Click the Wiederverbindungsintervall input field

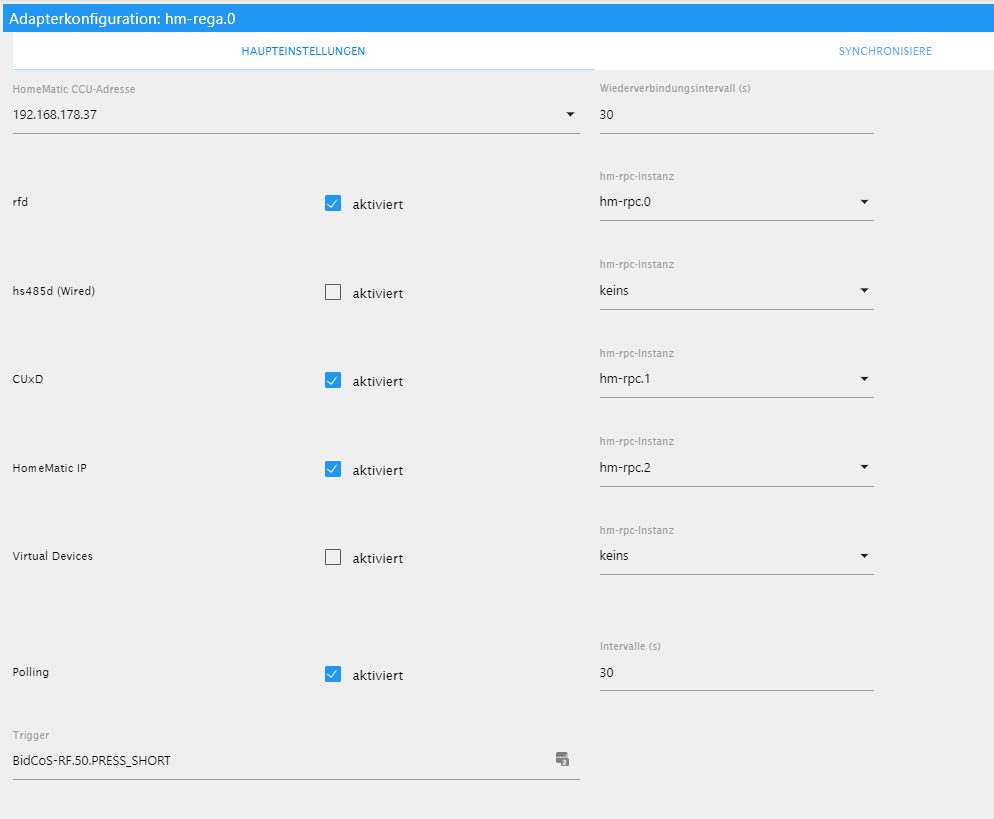[736, 115]
